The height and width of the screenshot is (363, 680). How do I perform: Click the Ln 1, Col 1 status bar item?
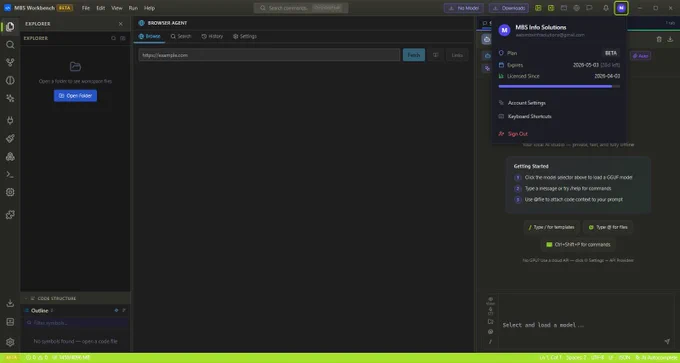pyautogui.click(x=550, y=358)
